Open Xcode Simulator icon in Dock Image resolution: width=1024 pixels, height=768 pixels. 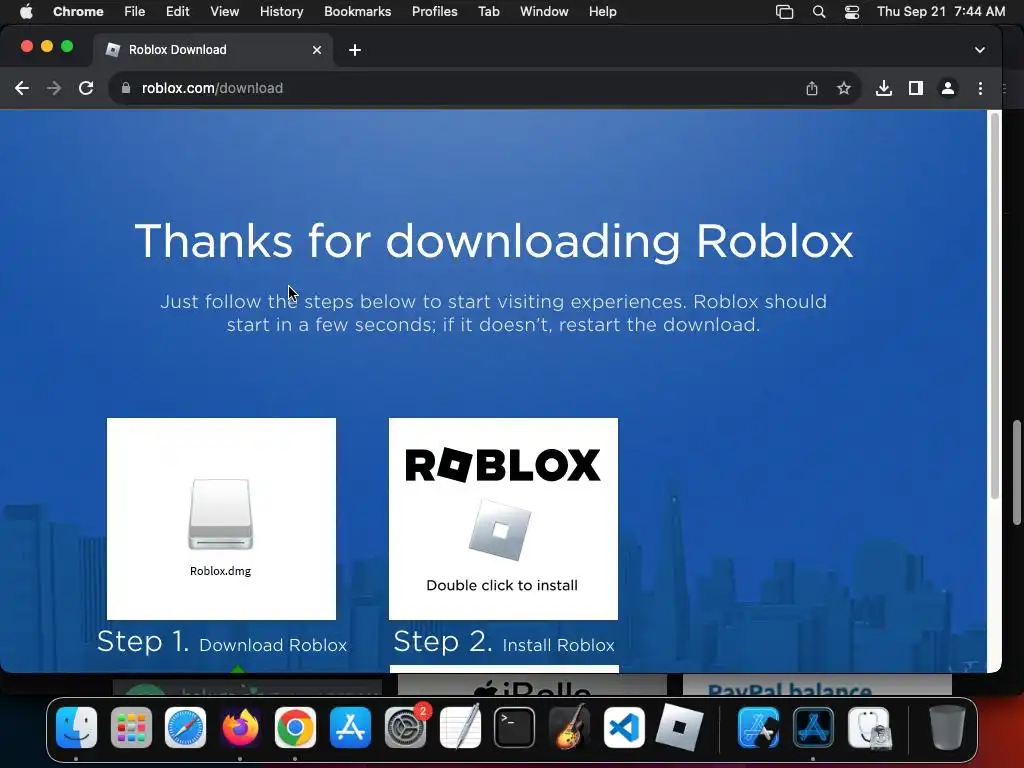pyautogui.click(x=758, y=727)
